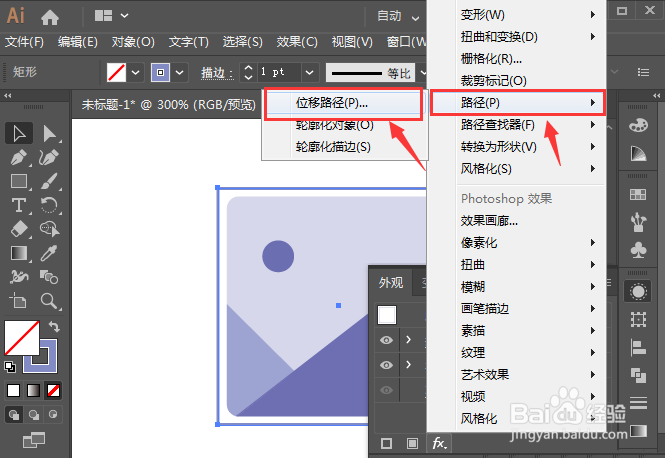Click the white swatch in Appearance panel
This screenshot has height=458, width=665.
pos(387,315)
